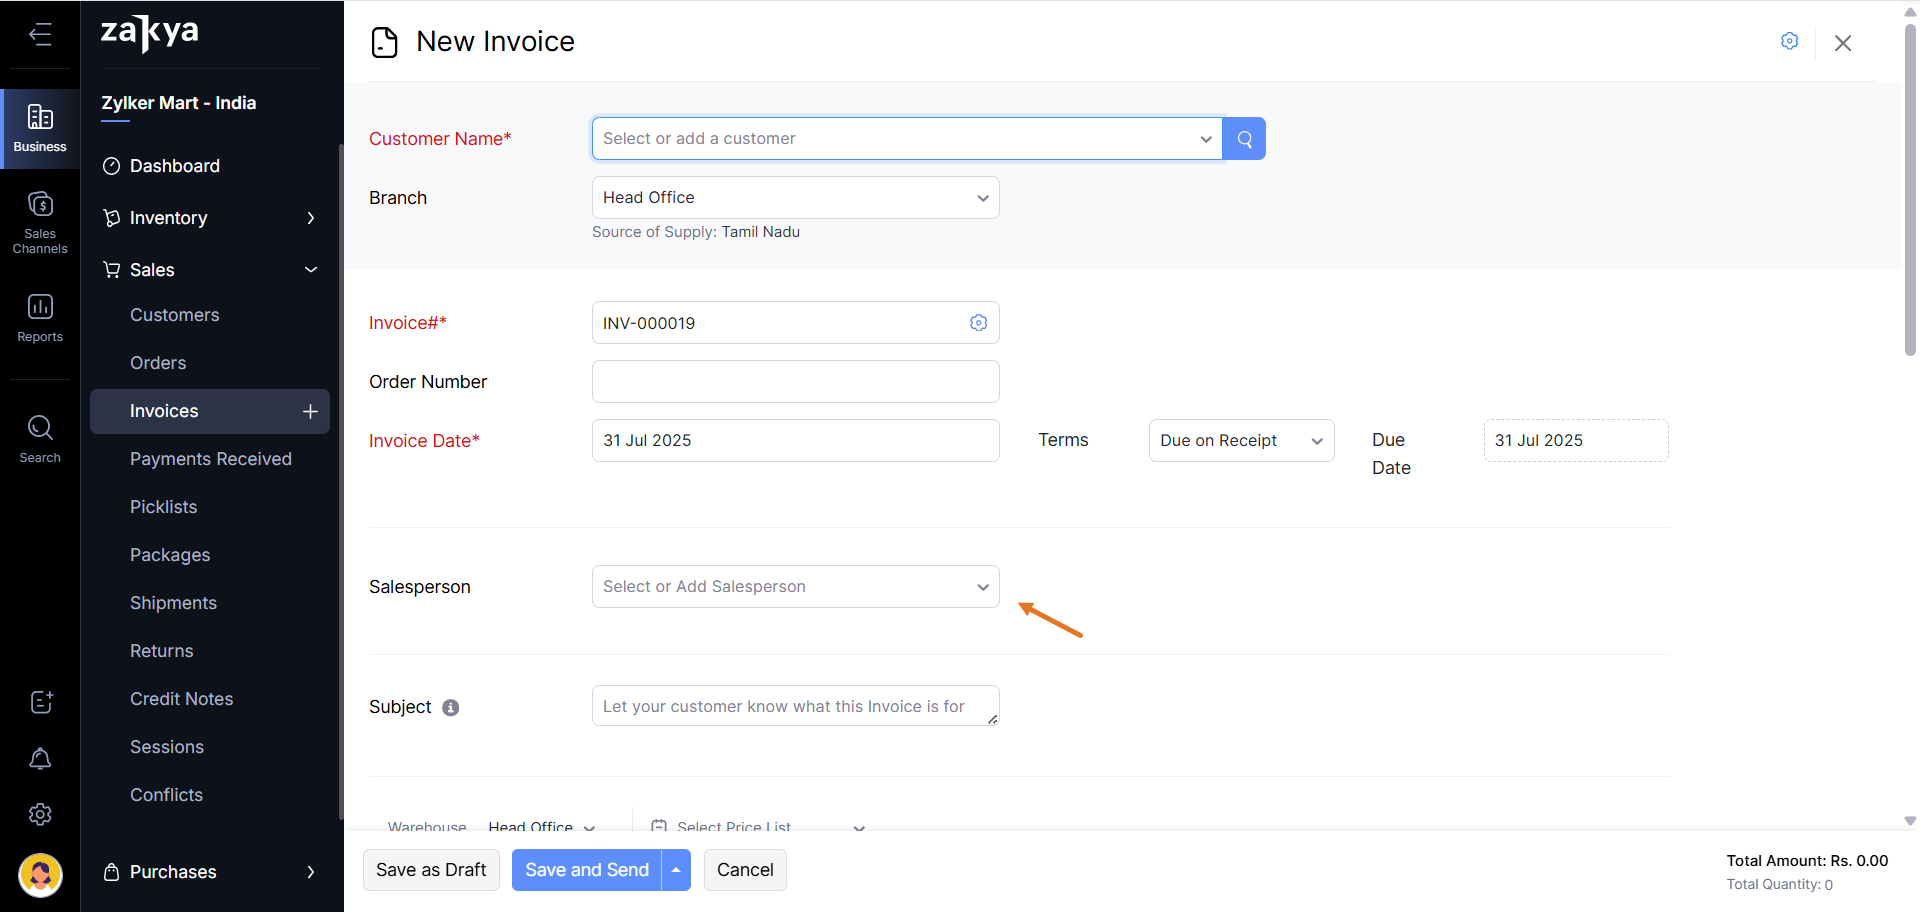Open the Subject info tooltip icon
The height and width of the screenshot is (912, 1920).
coord(451,708)
